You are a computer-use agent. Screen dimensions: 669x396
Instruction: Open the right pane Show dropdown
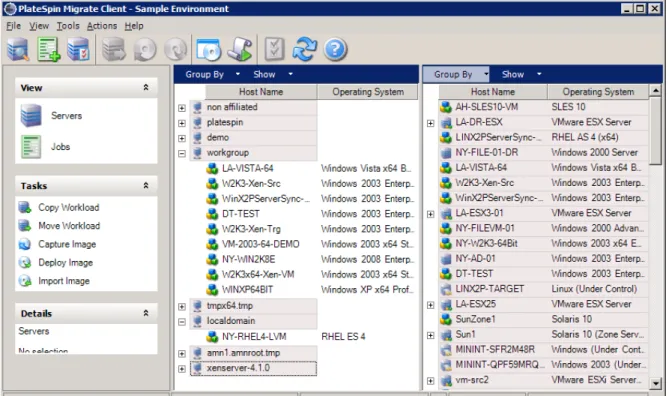521,74
